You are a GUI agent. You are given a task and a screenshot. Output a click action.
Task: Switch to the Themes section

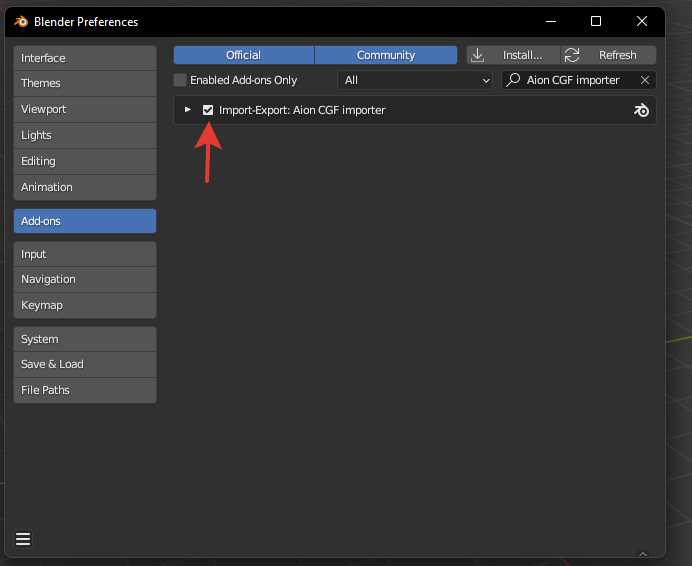pyautogui.click(x=85, y=83)
